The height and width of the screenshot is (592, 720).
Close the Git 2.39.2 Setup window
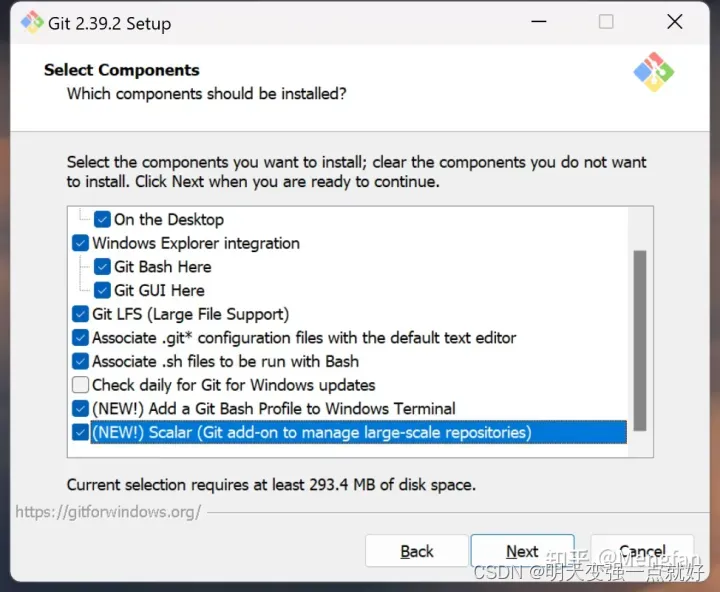pyautogui.click(x=675, y=22)
